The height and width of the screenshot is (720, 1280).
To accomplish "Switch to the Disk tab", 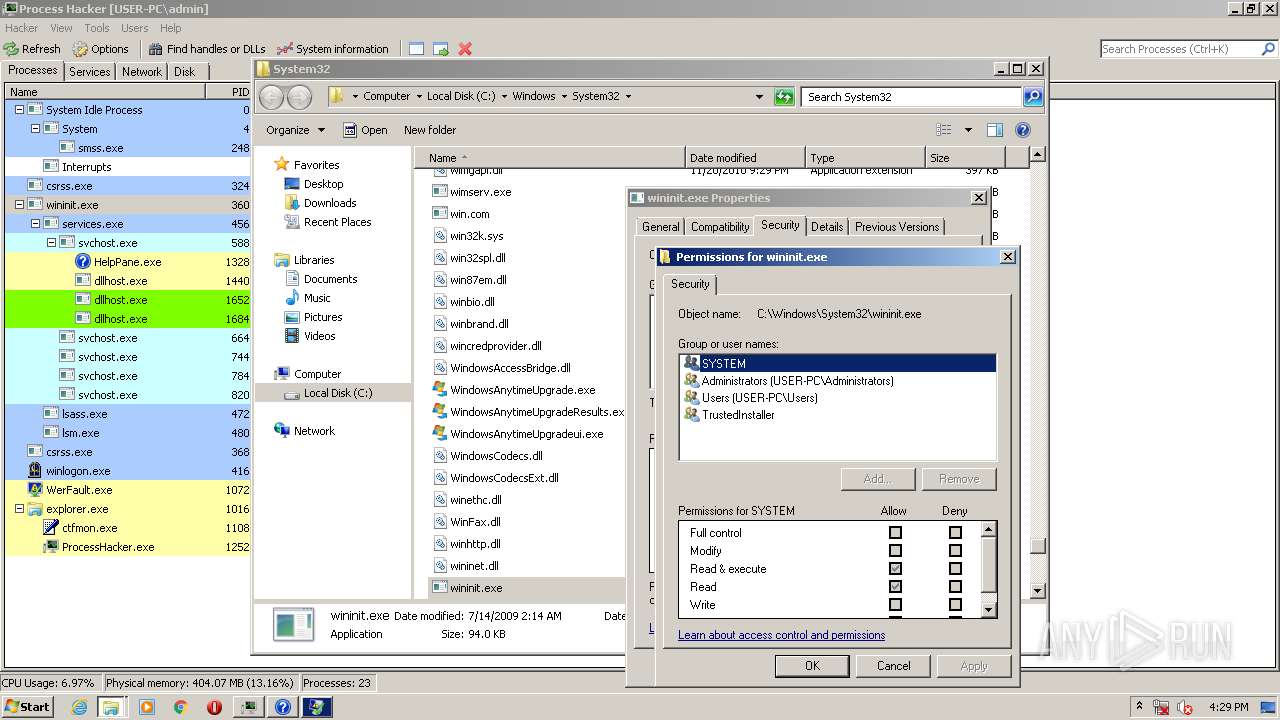I will pos(184,72).
